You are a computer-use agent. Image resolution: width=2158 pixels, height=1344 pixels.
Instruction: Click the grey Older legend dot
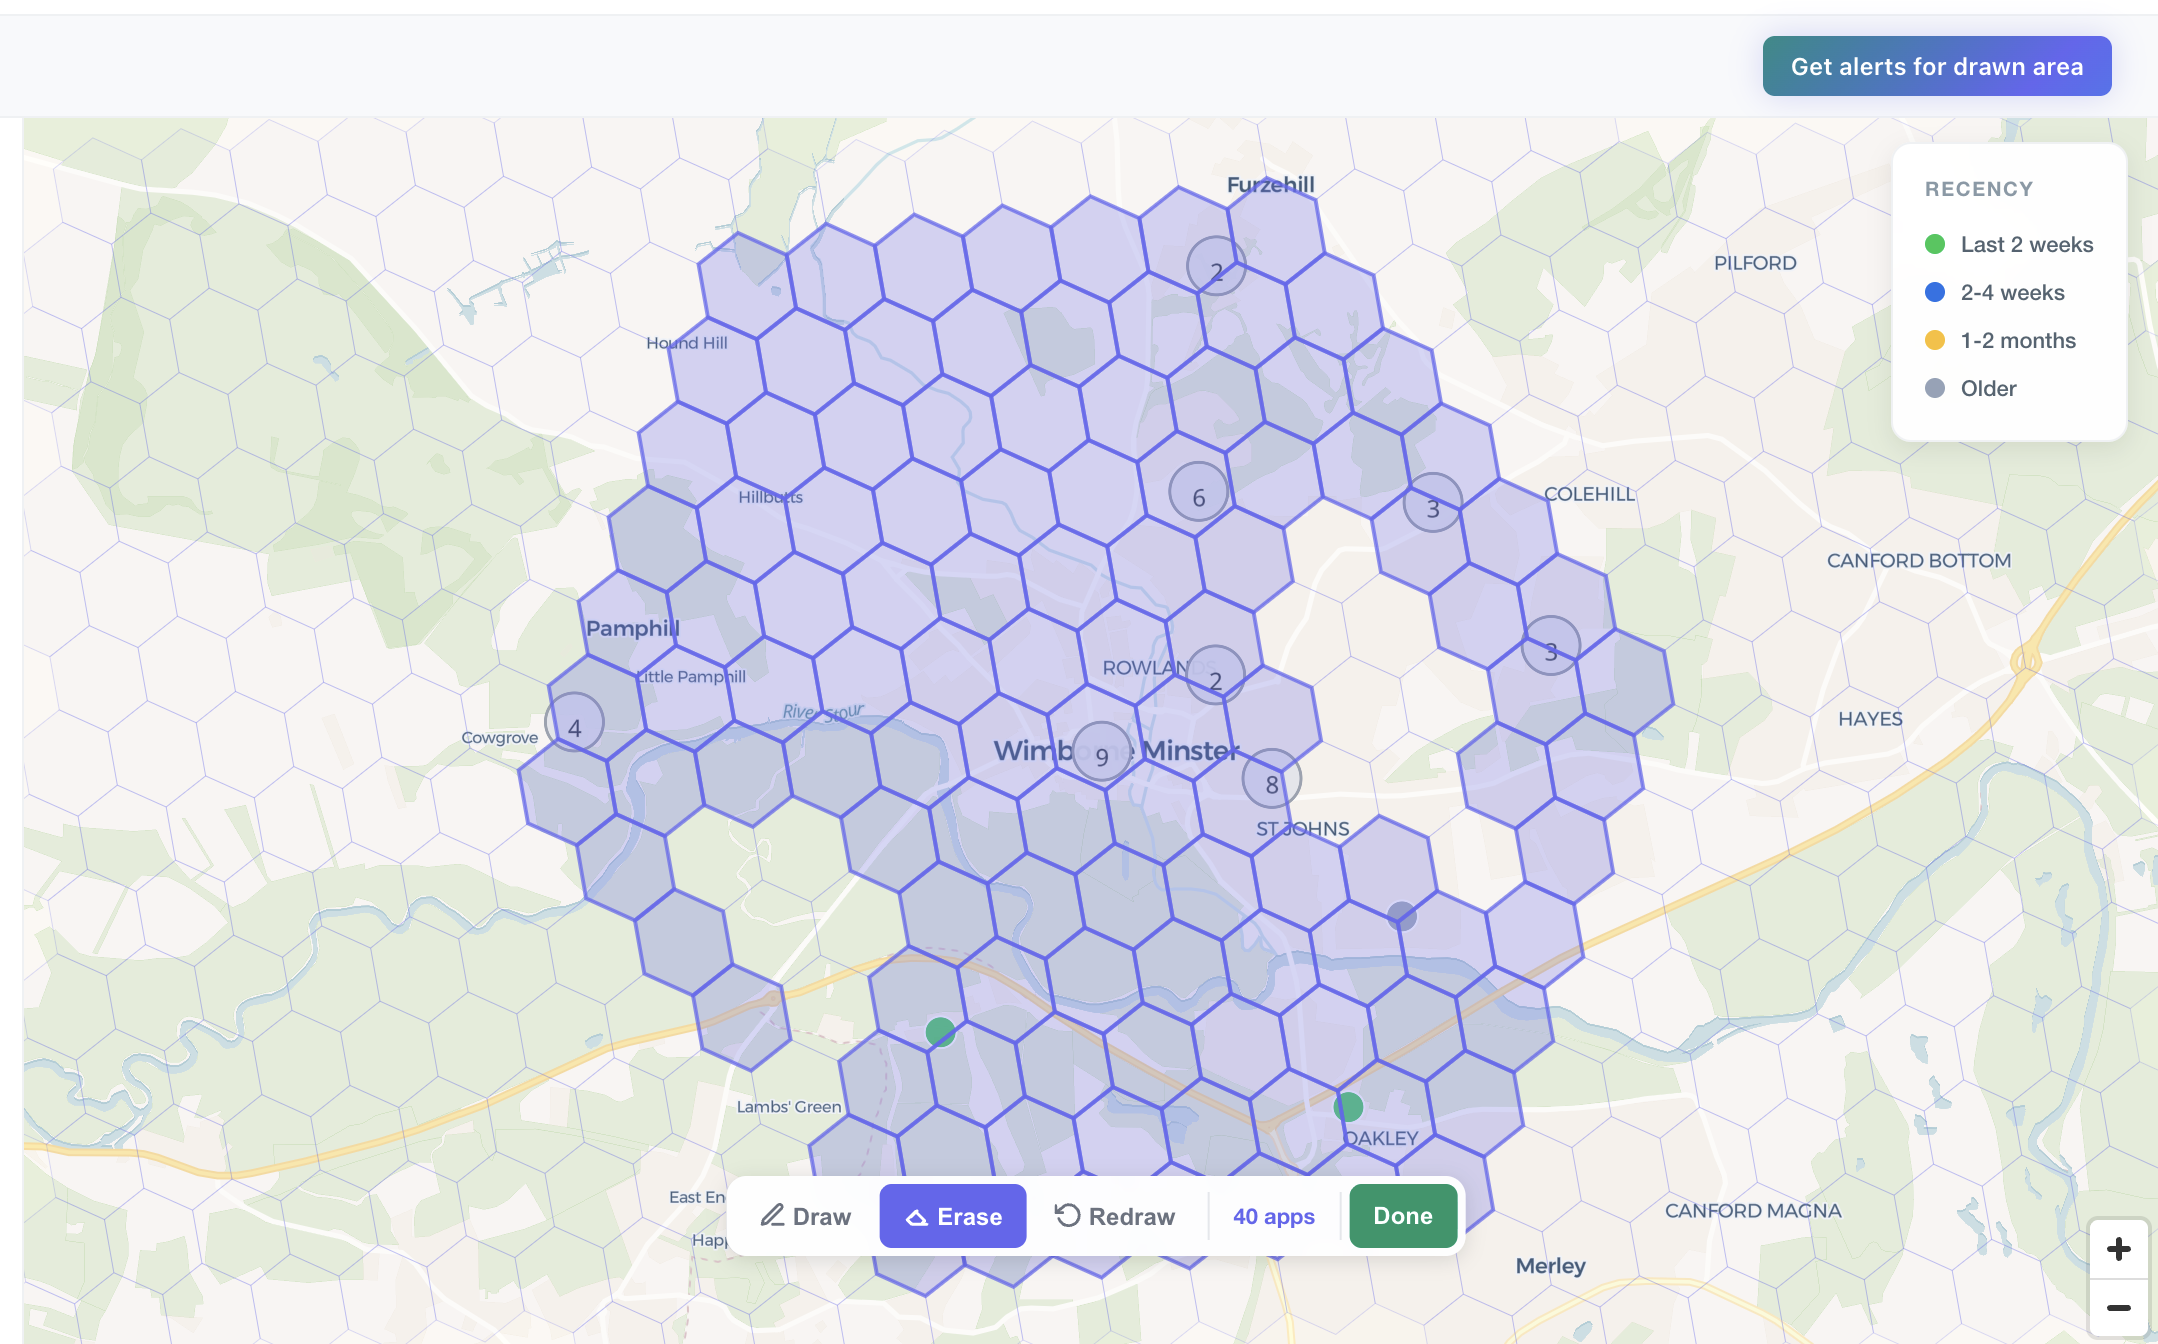point(1935,388)
